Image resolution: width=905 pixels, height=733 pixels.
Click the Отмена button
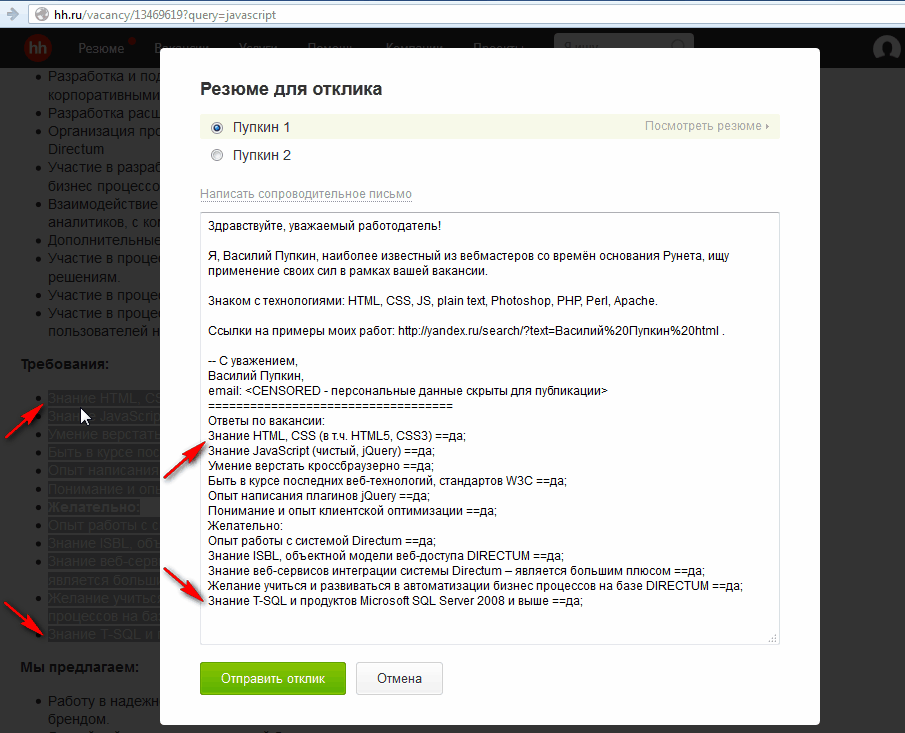pyautogui.click(x=399, y=678)
